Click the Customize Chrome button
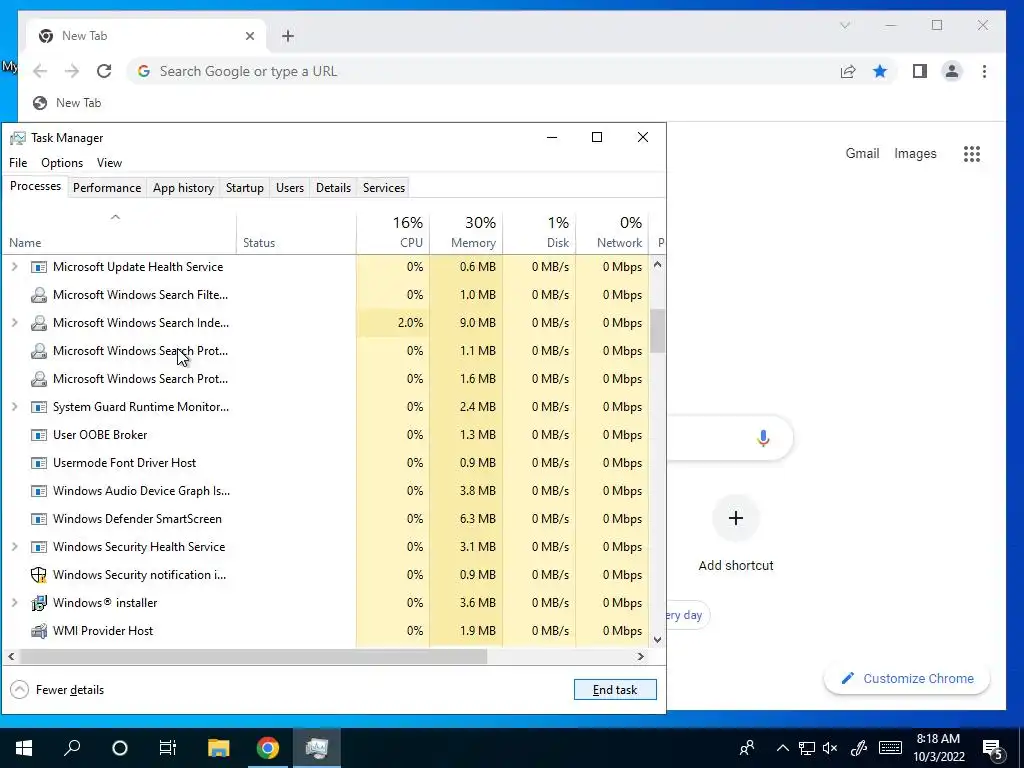This screenshot has height=768, width=1024. [907, 679]
